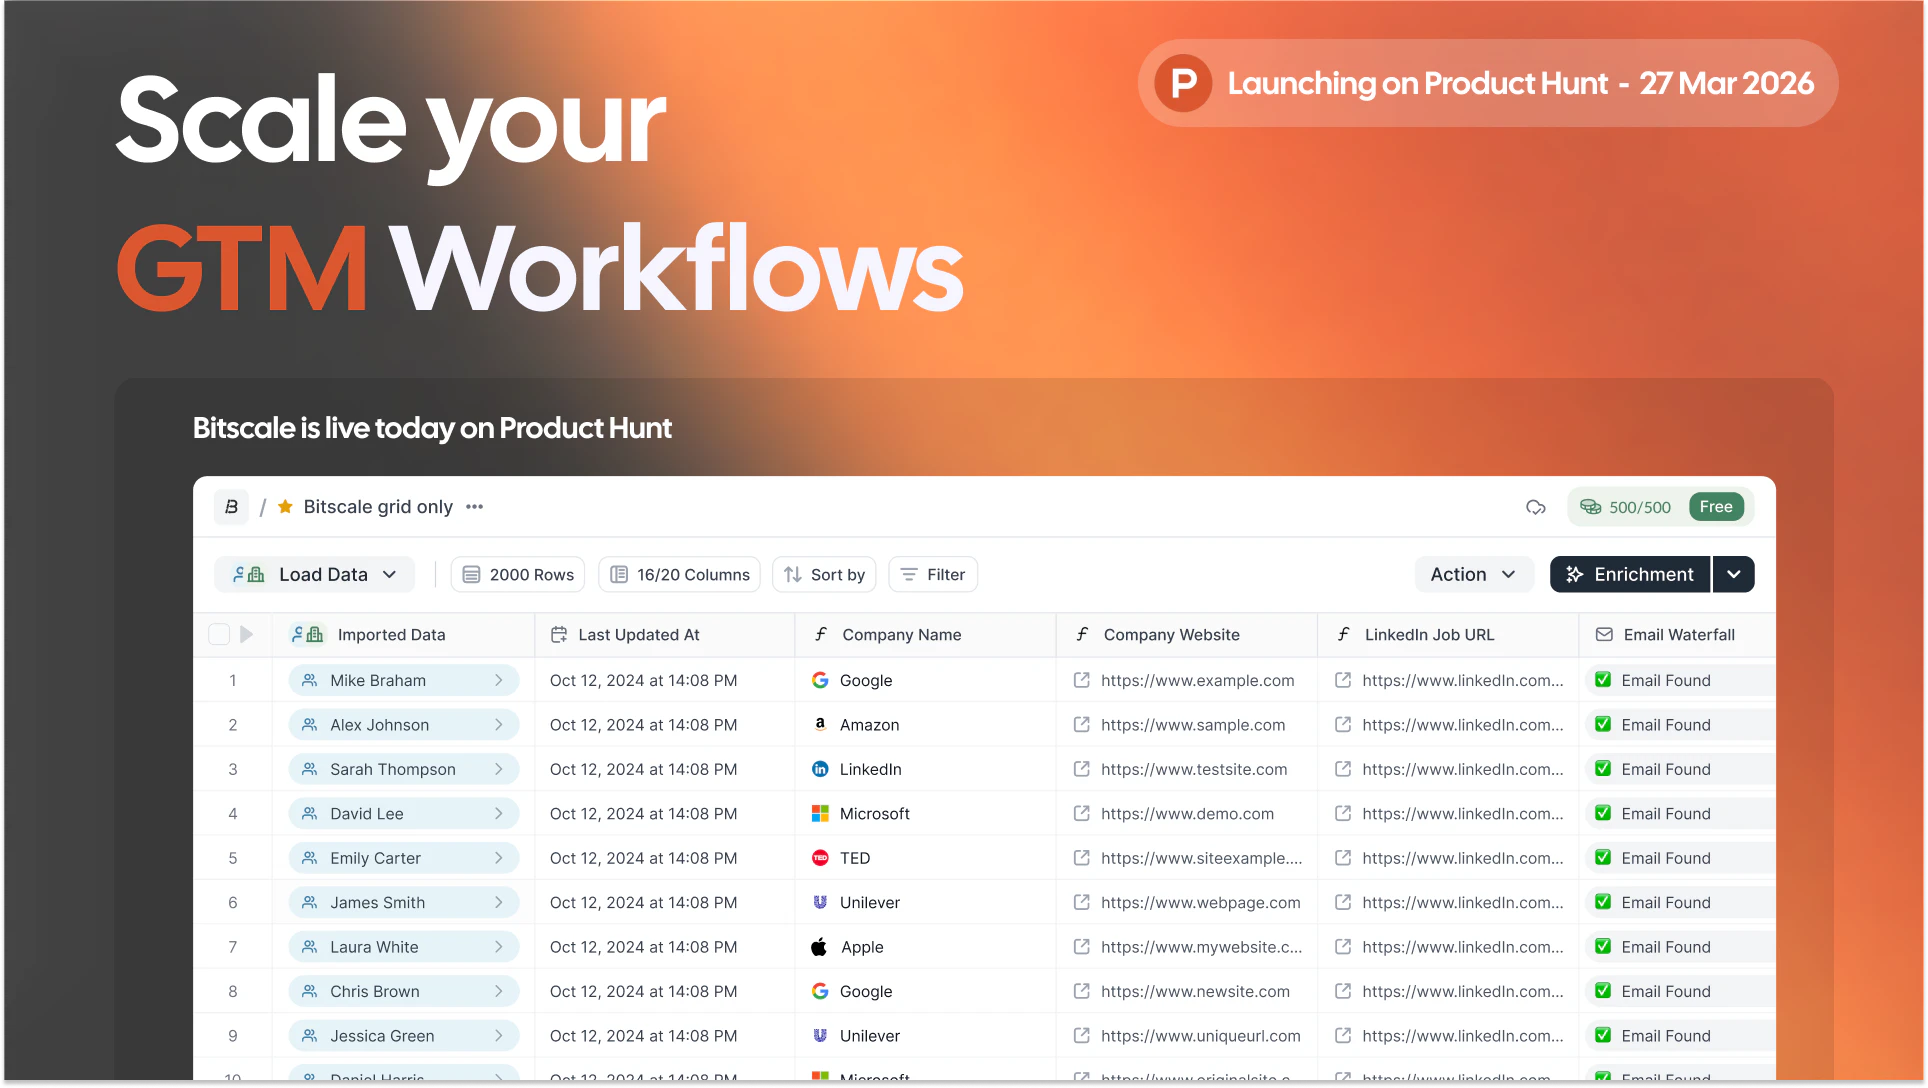The width and height of the screenshot is (1928, 1088).
Task: Open external link icon for https://www.example.com
Action: tap(1081, 680)
